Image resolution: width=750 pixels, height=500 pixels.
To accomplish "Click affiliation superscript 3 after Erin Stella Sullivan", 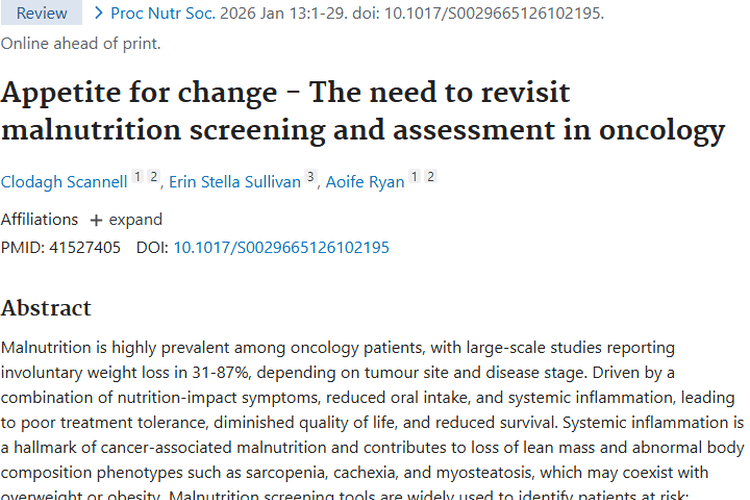I will (310, 177).
